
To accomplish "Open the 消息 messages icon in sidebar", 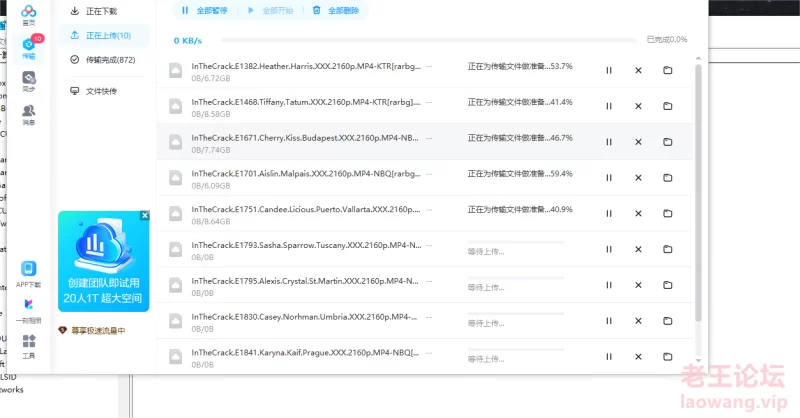I will [x=29, y=113].
